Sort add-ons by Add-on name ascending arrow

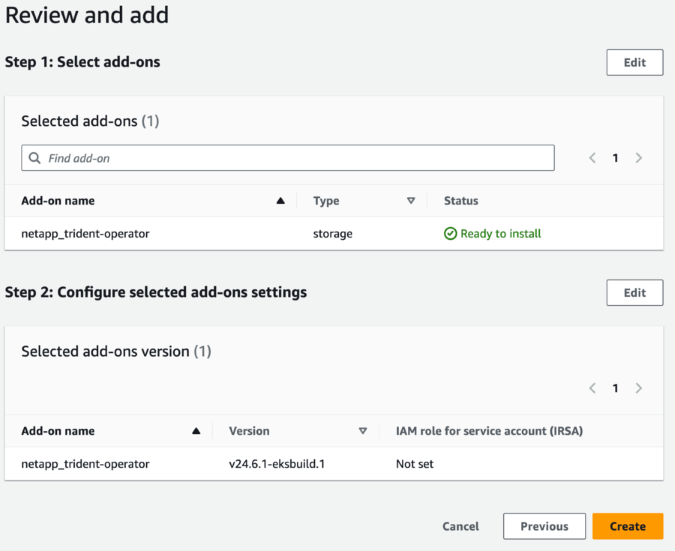pyautogui.click(x=280, y=201)
